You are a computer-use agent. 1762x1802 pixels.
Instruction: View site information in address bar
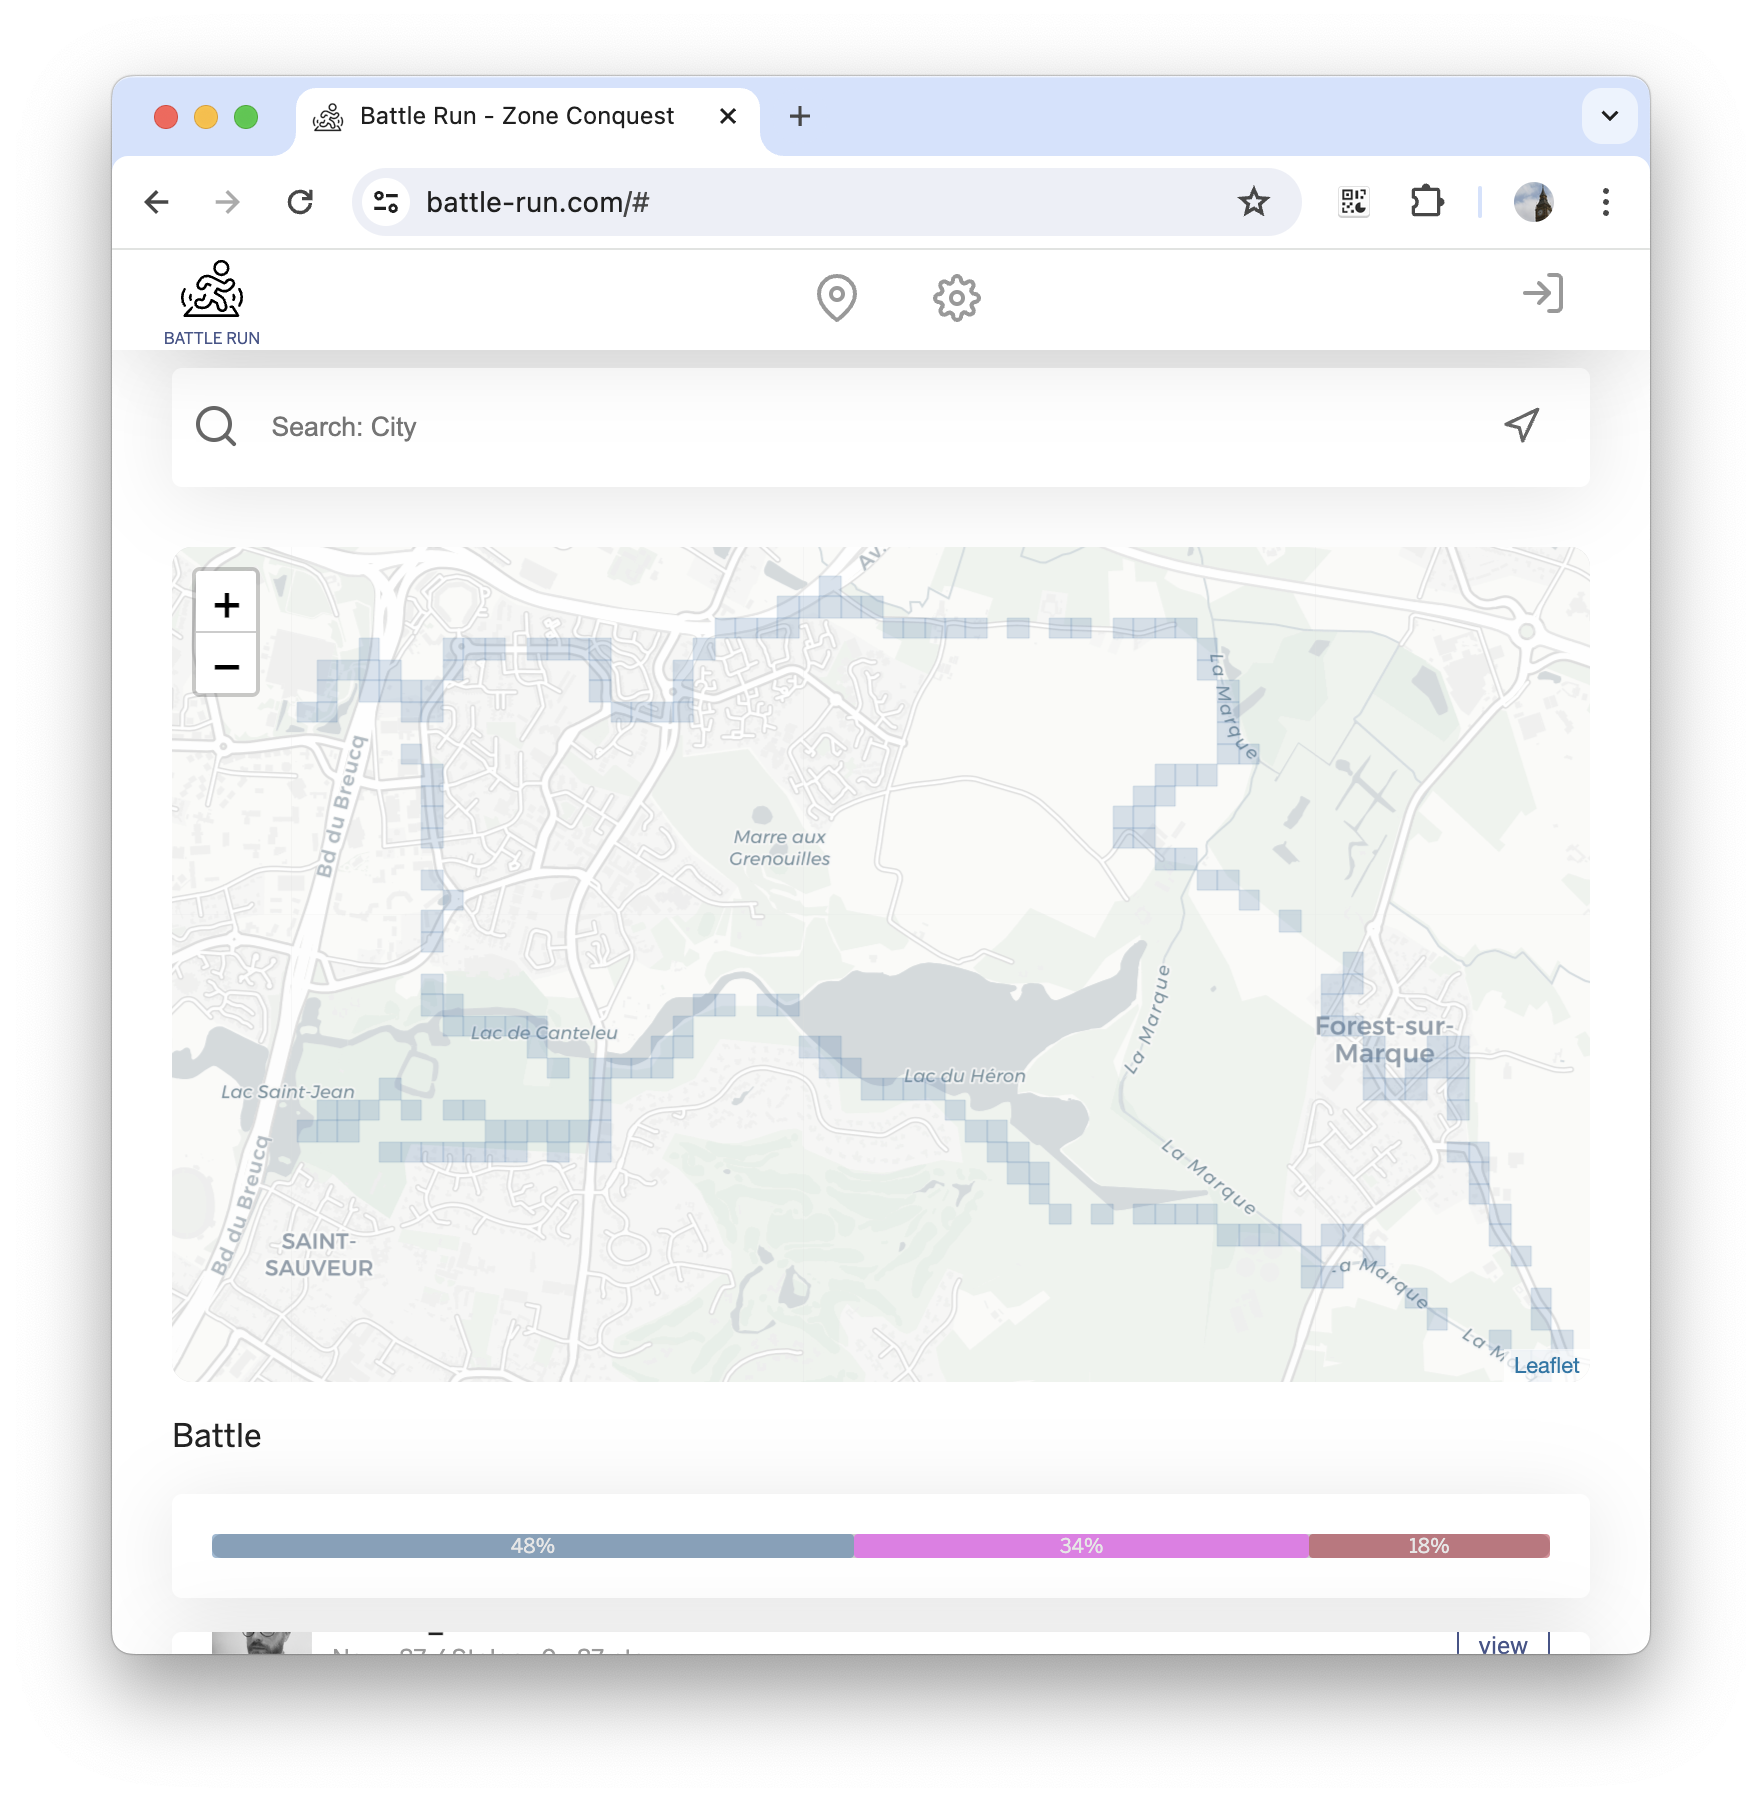(387, 202)
